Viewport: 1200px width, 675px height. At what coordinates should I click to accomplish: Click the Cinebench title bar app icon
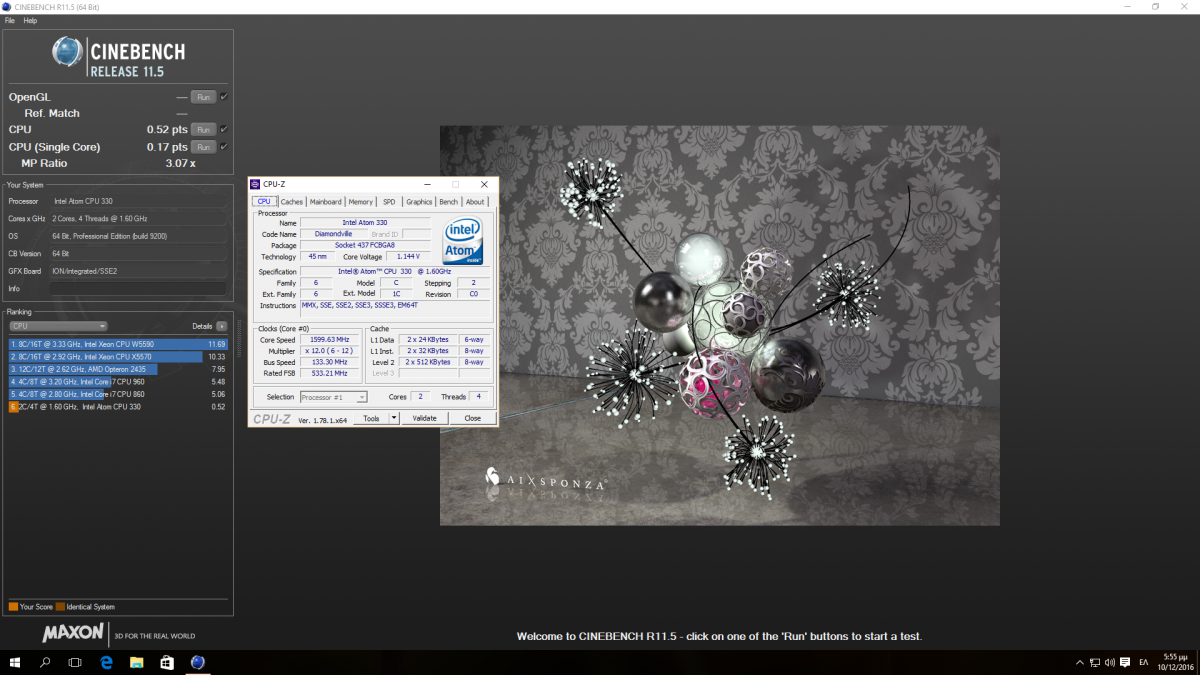7,6
